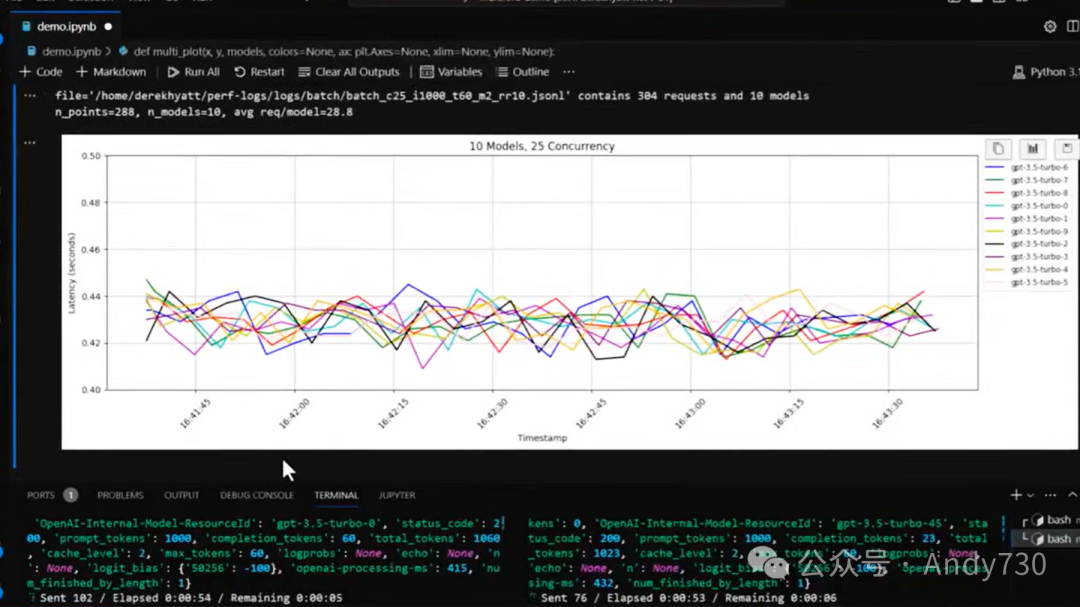Select the second bash terminal entry
The width and height of the screenshot is (1080, 607).
tap(1050, 538)
